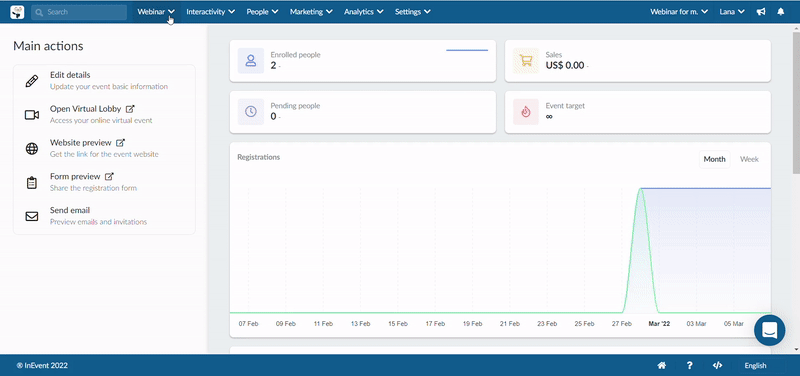Open the Webinar dropdown menu
Screen dimensions: 800x376
click(156, 12)
